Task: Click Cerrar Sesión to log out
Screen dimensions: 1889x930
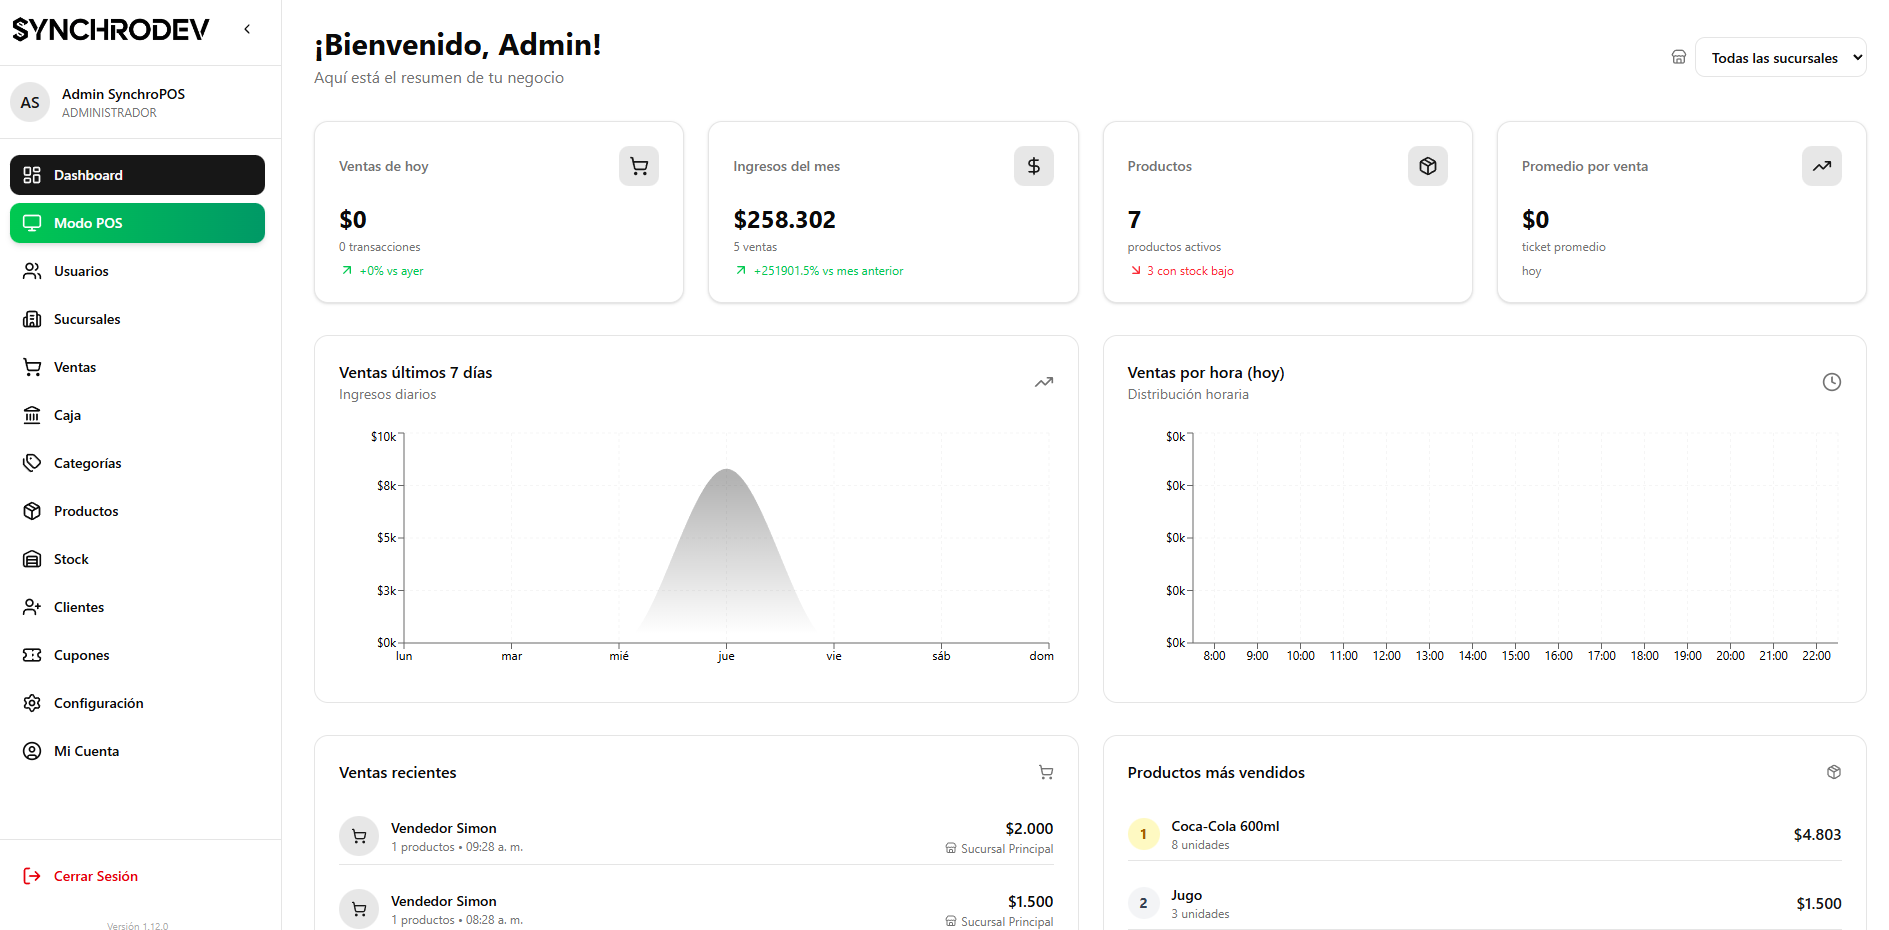Action: [x=95, y=876]
